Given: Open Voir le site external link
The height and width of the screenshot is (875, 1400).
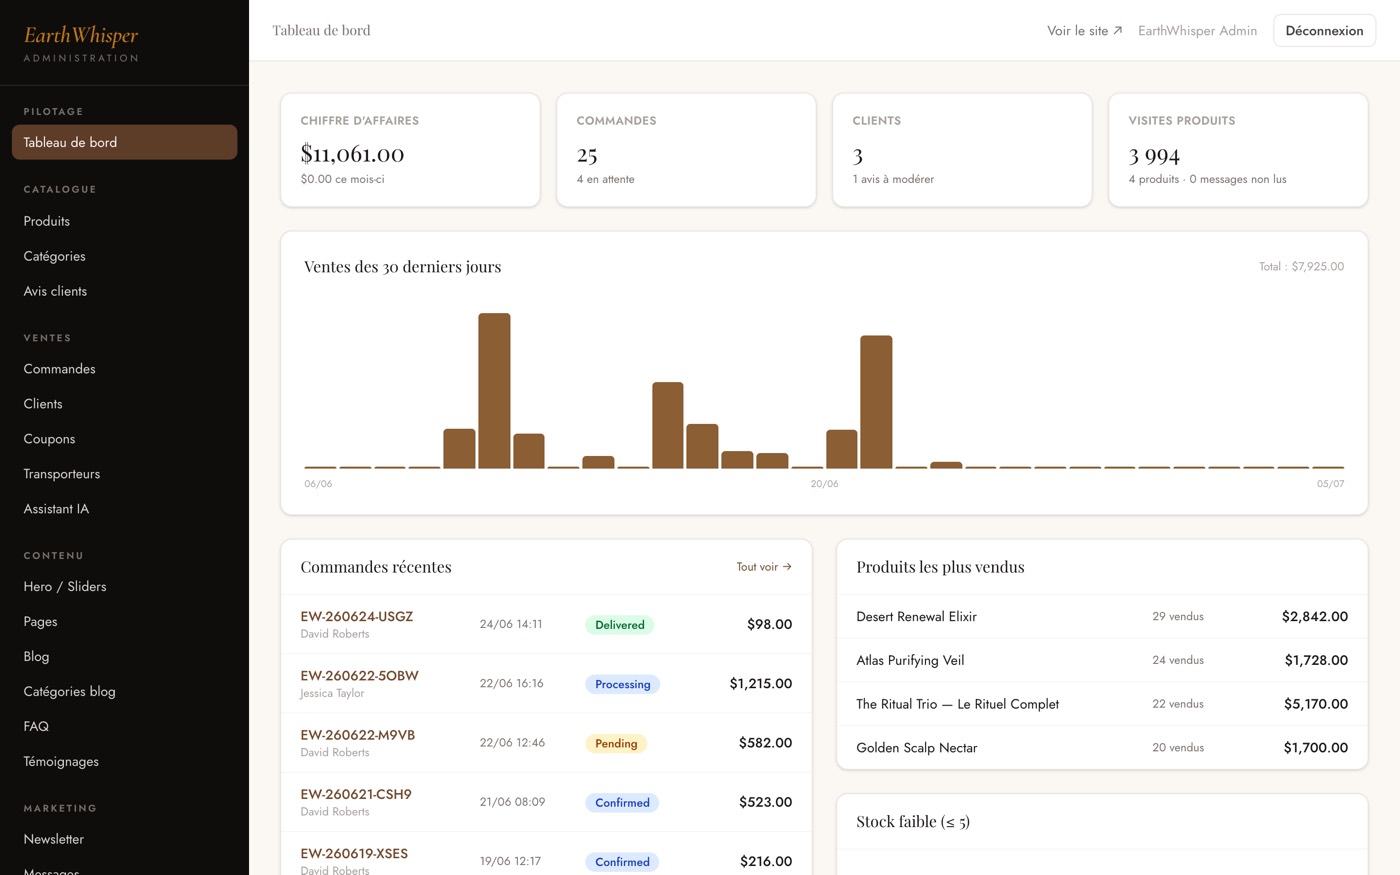Looking at the screenshot, I should [1084, 31].
